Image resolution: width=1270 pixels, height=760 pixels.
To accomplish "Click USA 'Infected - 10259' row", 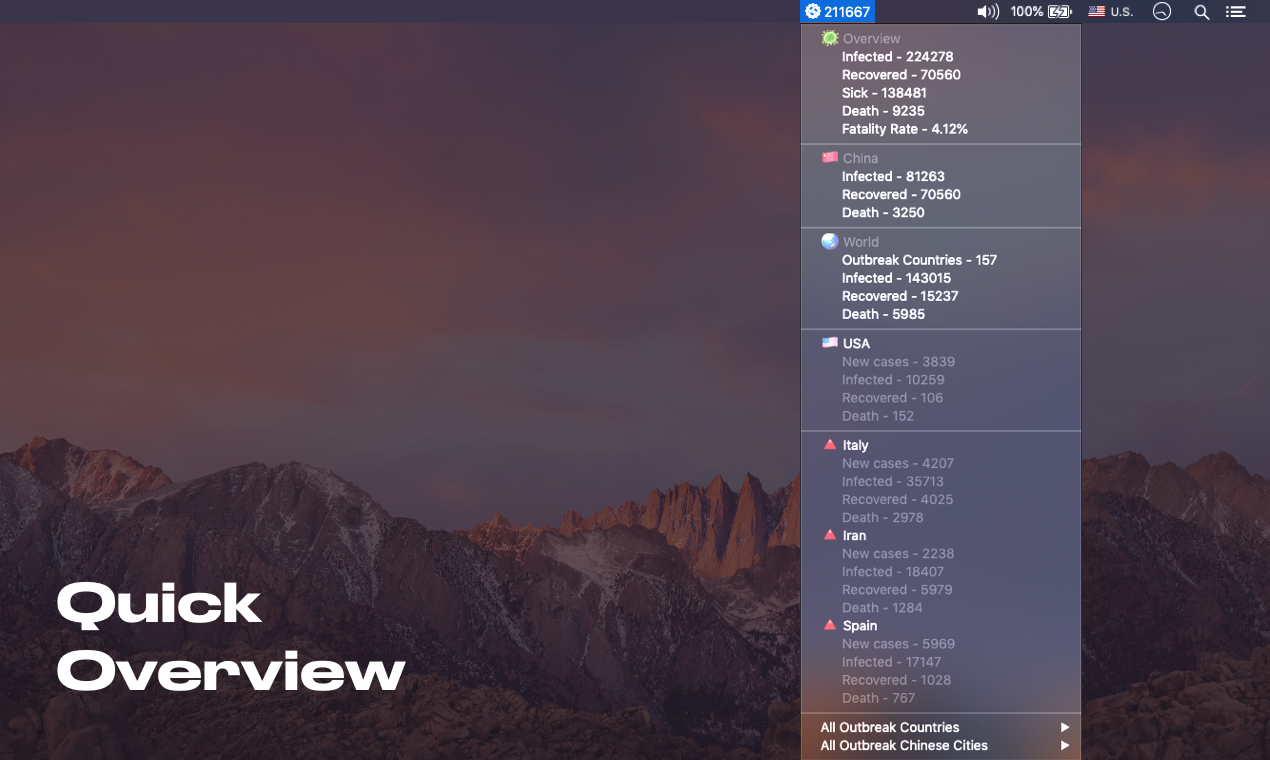I will (x=941, y=380).
